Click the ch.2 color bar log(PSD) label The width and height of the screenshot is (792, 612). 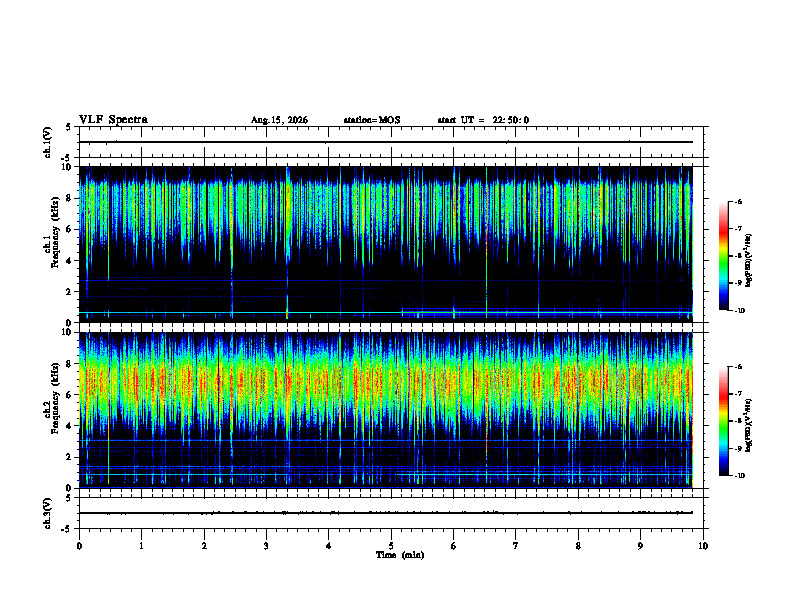tap(749, 426)
